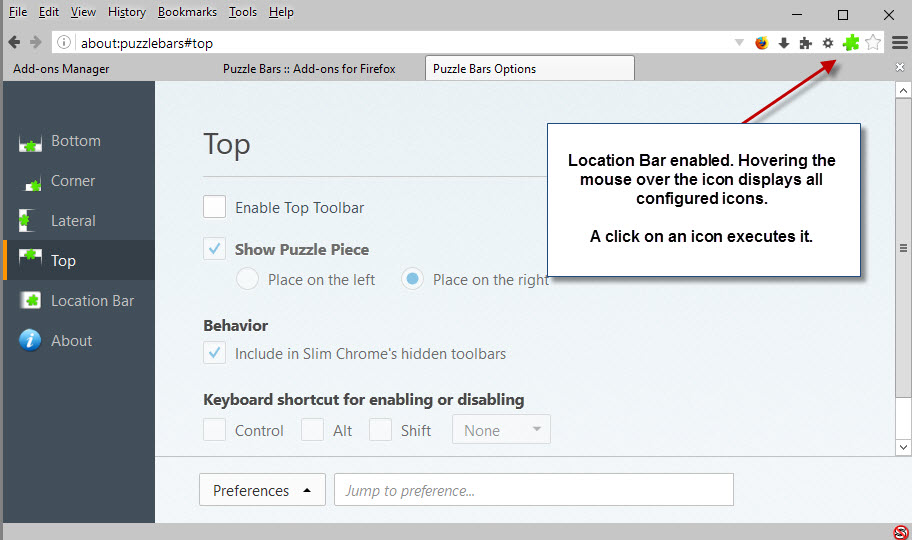Select the Top section in the sidebar

click(x=79, y=260)
